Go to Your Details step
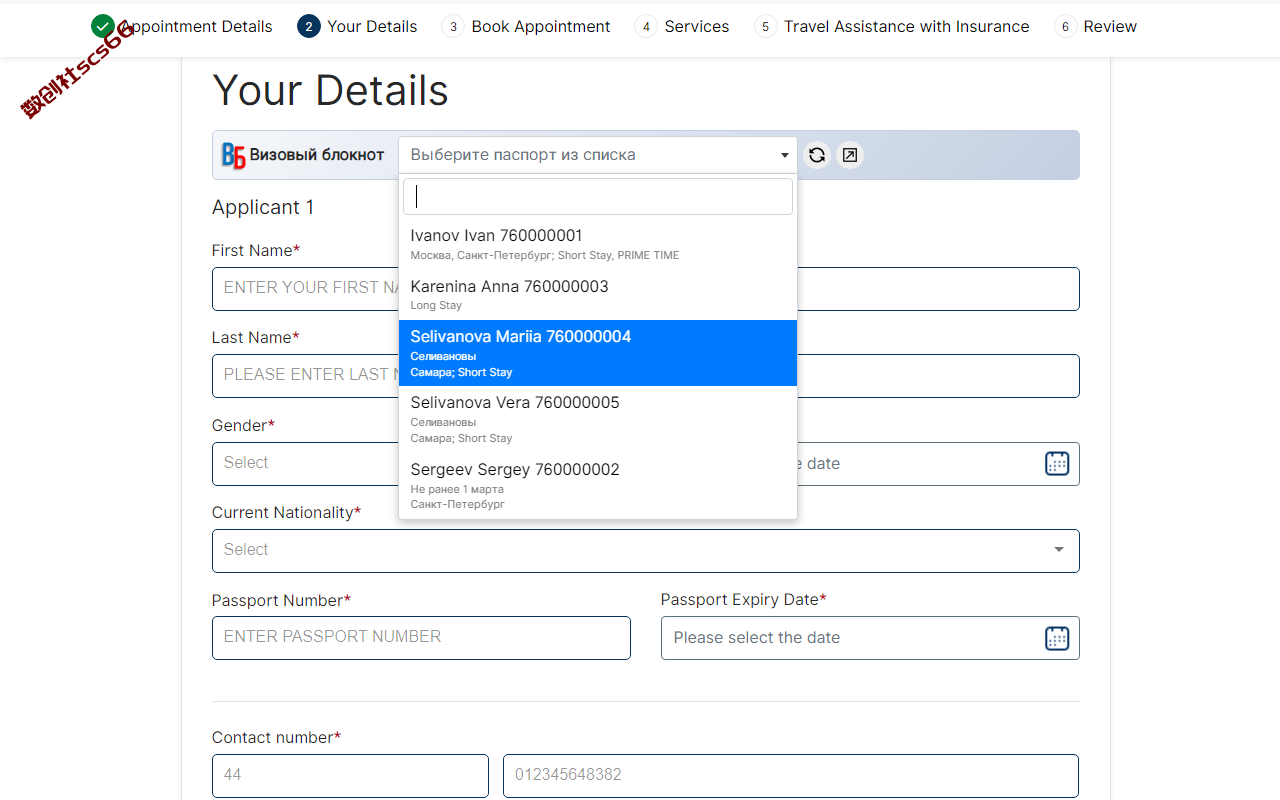Viewport: 1280px width, 800px height. pyautogui.click(x=357, y=27)
